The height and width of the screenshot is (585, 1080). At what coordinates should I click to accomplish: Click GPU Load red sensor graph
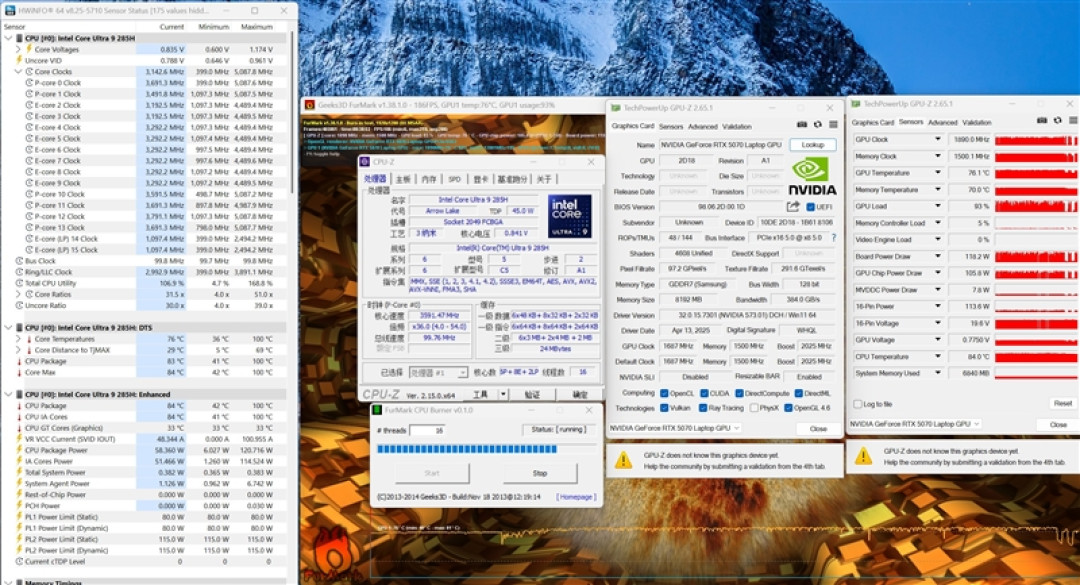[x=1035, y=206]
